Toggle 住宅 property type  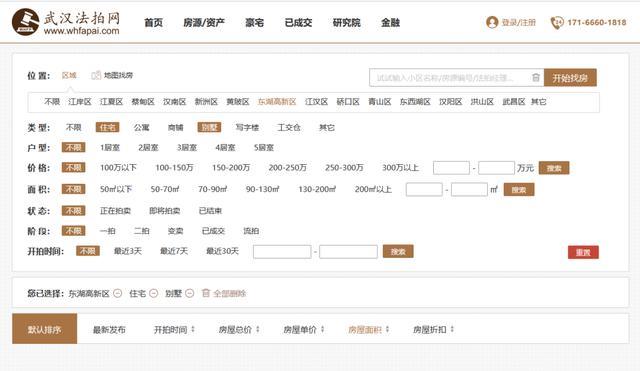(x=107, y=127)
